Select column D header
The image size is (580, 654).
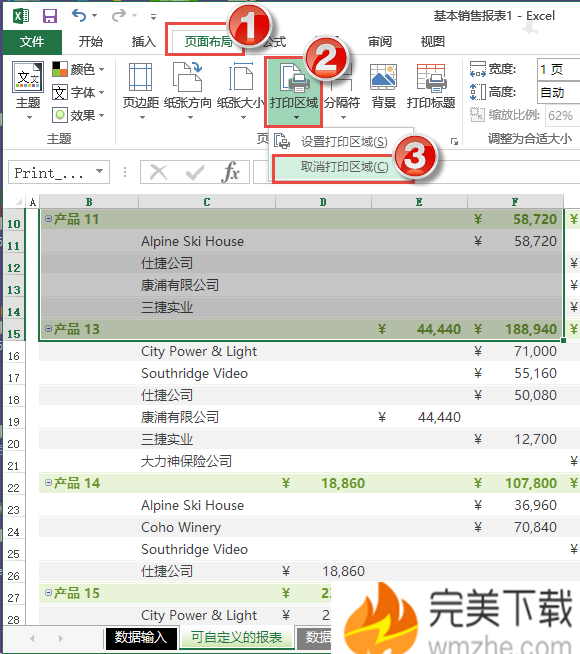pyautogui.click(x=323, y=202)
